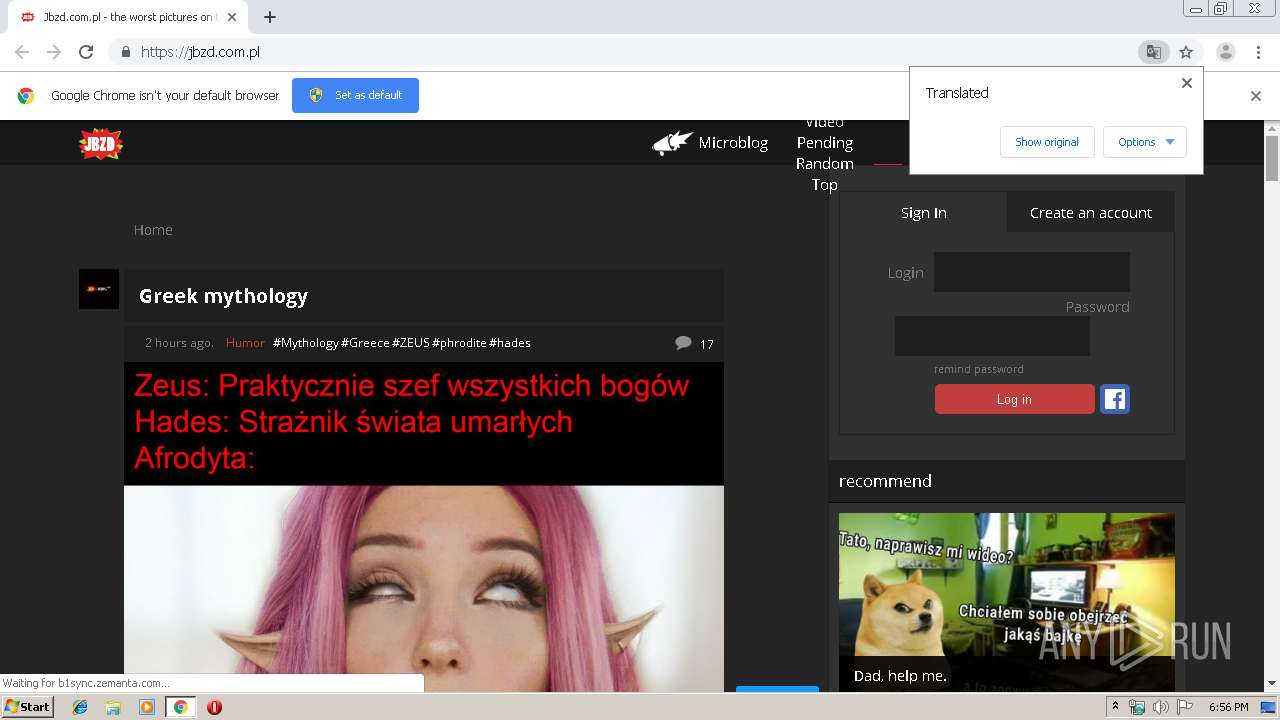Click the remind password link

[x=979, y=369]
